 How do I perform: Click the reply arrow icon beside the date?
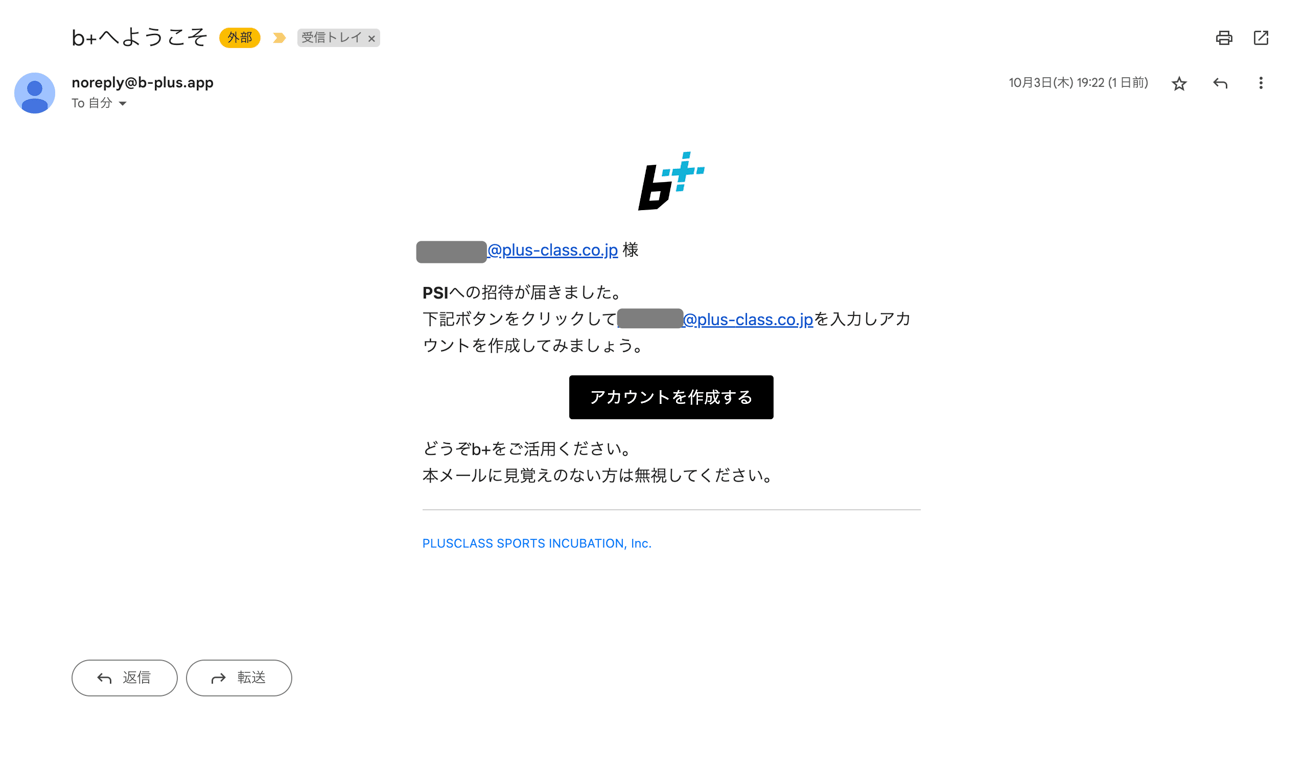tap(1220, 84)
